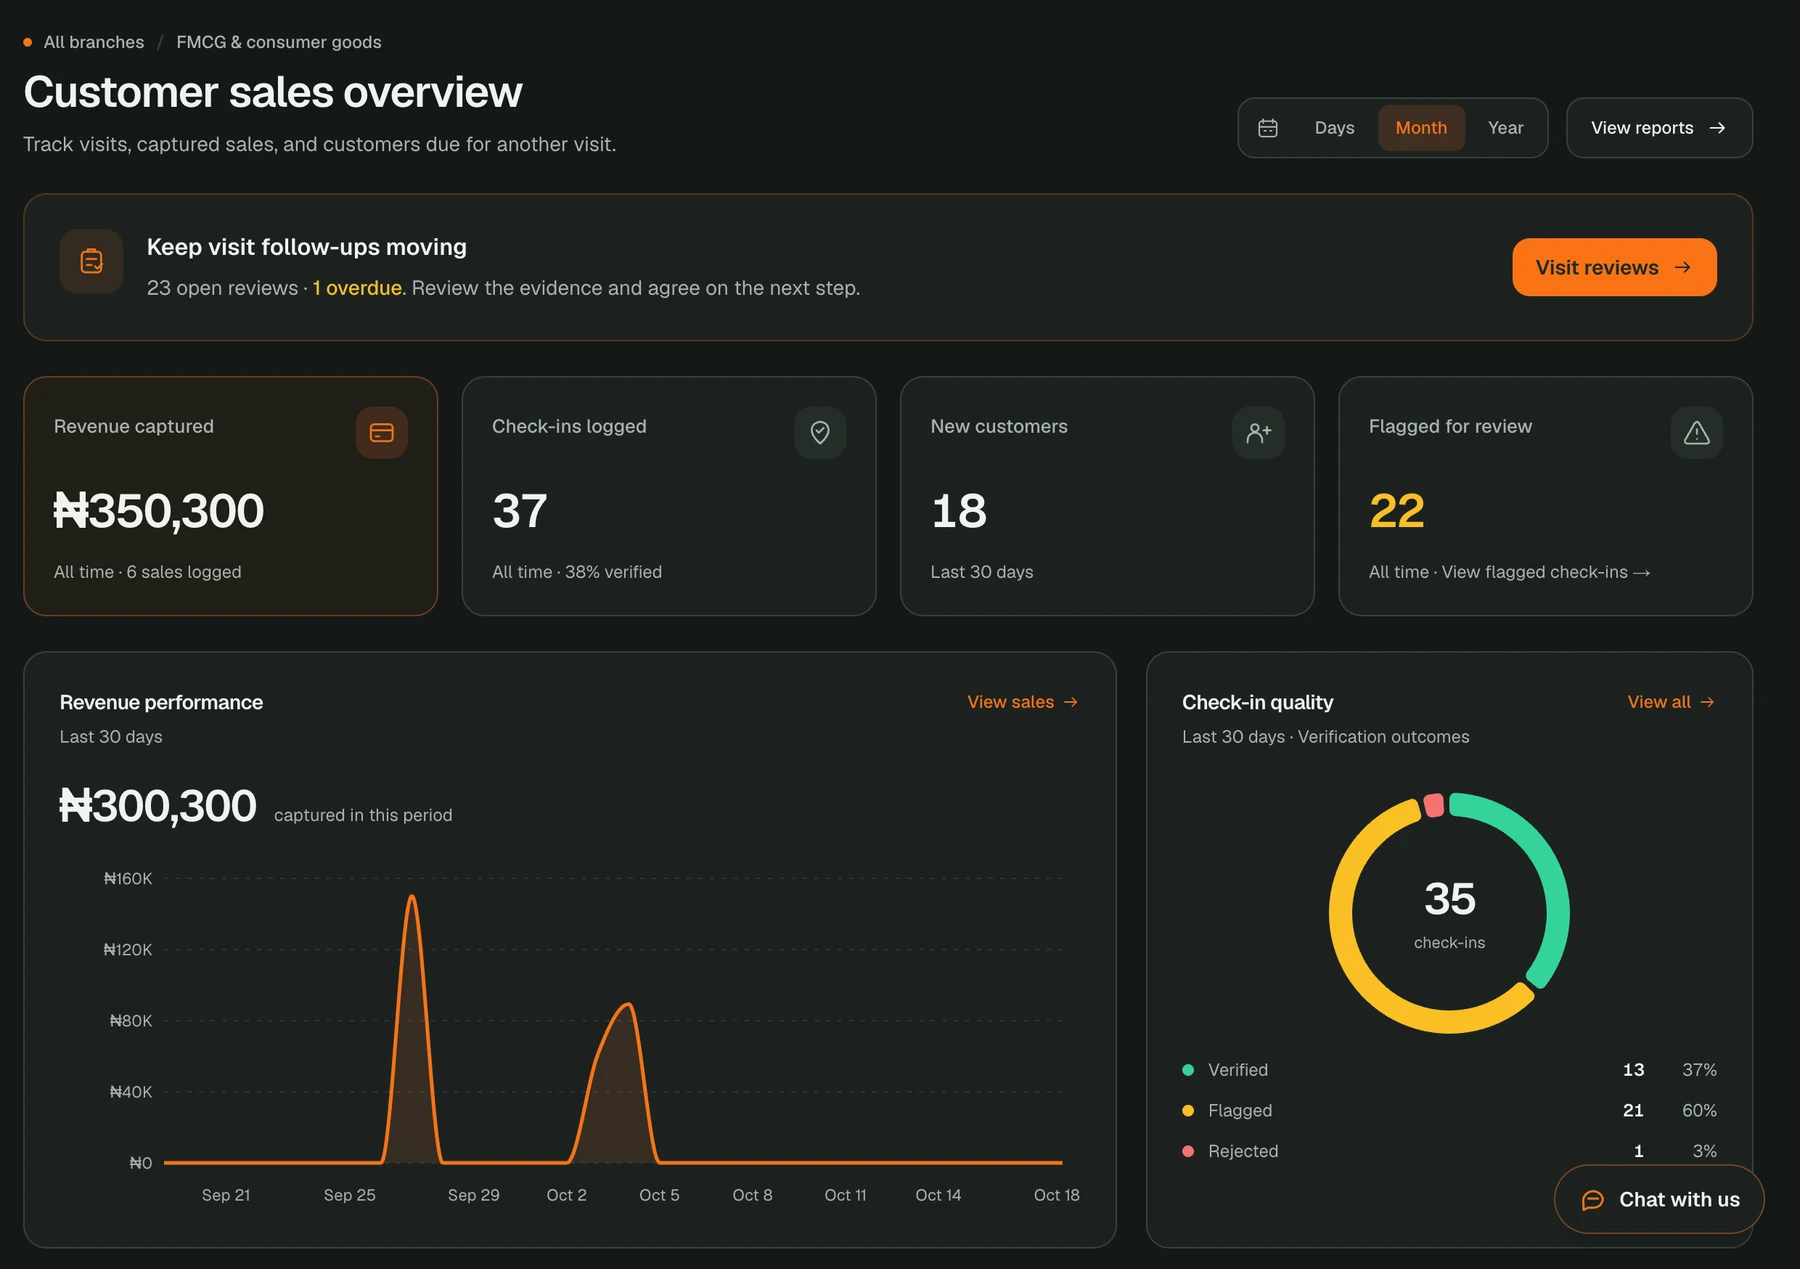Viewport: 1800px width, 1269px height.
Task: Click the Verified 37% percentage
Action: click(1699, 1070)
